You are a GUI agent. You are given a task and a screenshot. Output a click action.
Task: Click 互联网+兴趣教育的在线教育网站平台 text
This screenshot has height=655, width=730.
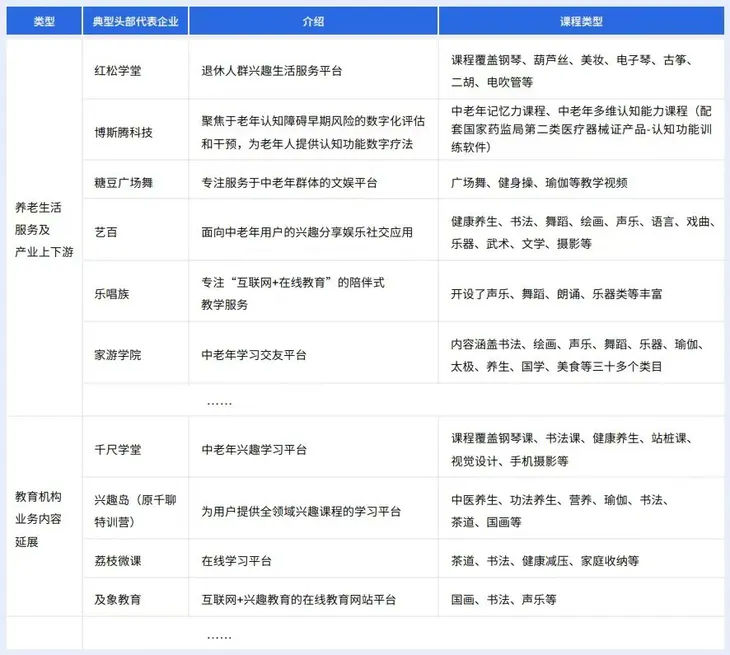tap(298, 599)
